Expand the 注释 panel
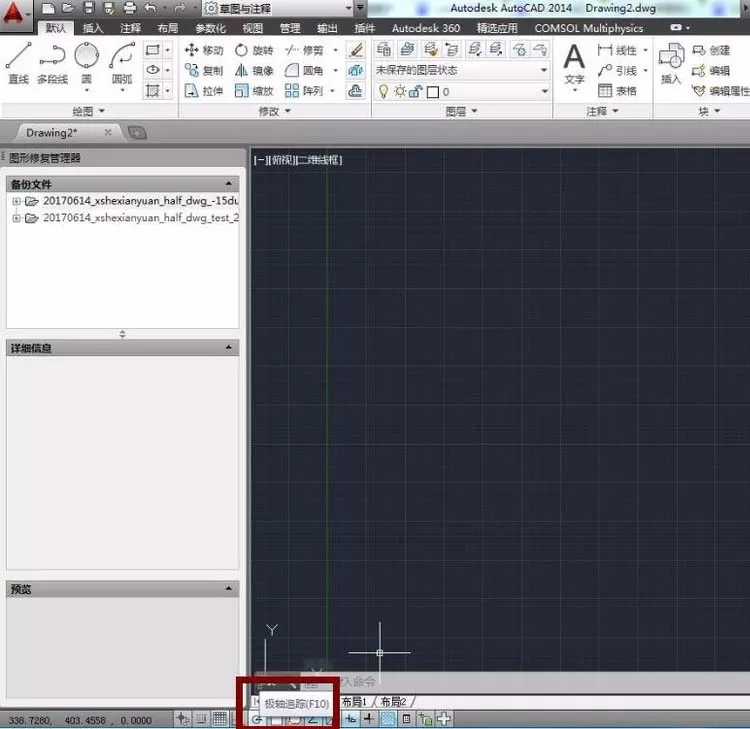 (603, 111)
